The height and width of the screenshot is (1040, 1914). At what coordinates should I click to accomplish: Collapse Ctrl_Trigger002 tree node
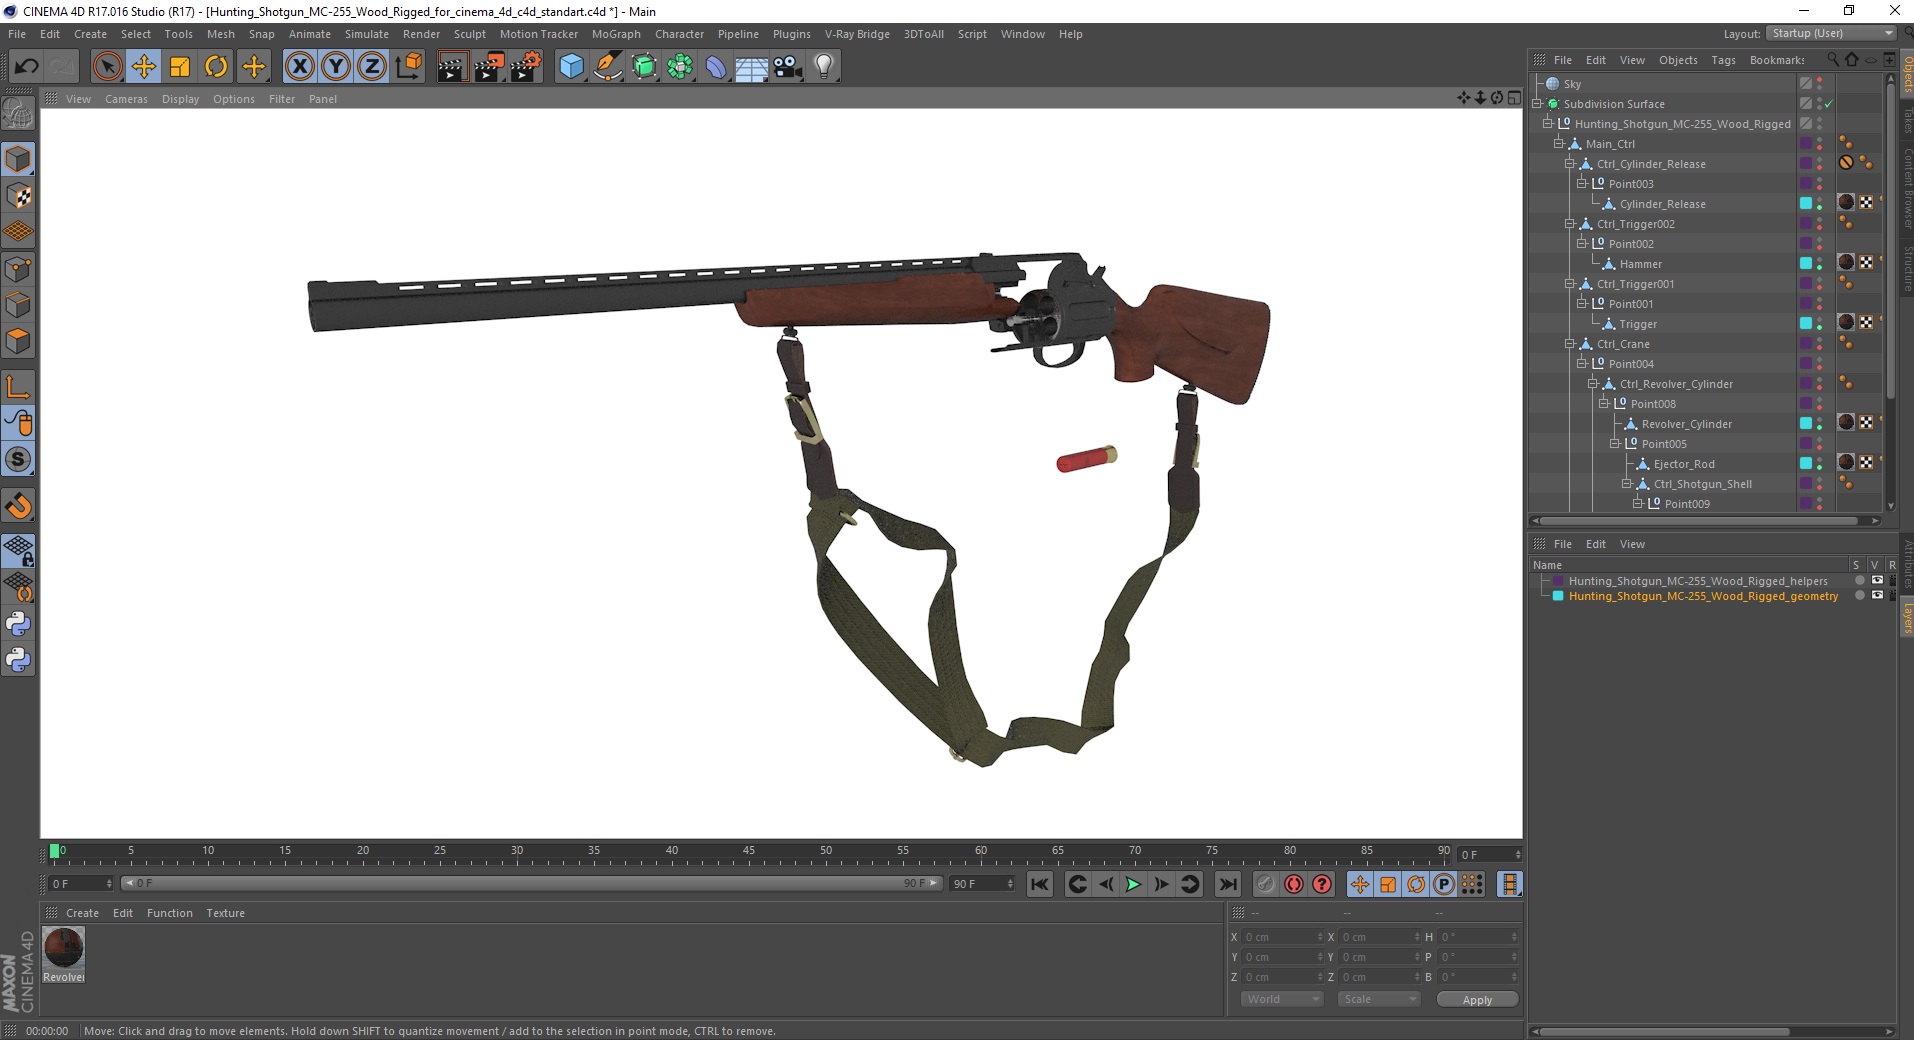1569,223
